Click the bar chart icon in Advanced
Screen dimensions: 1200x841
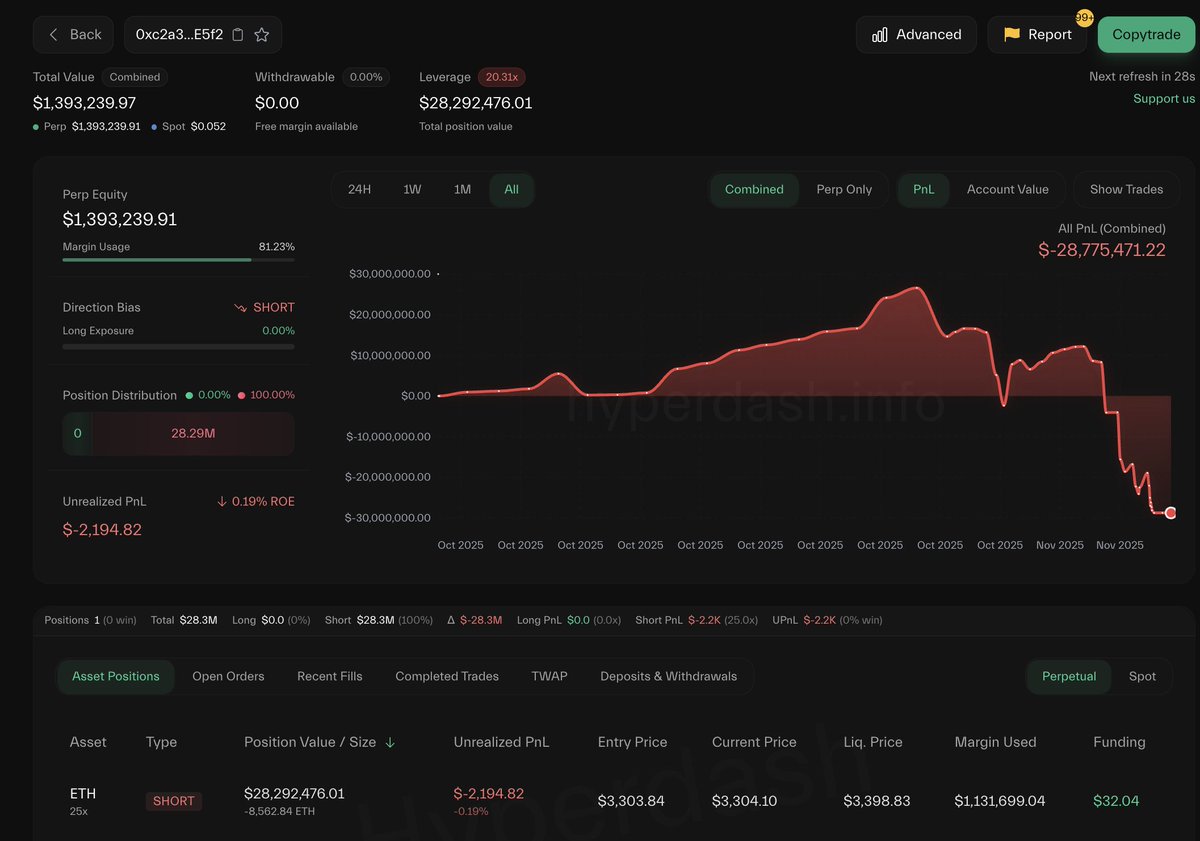coord(880,35)
